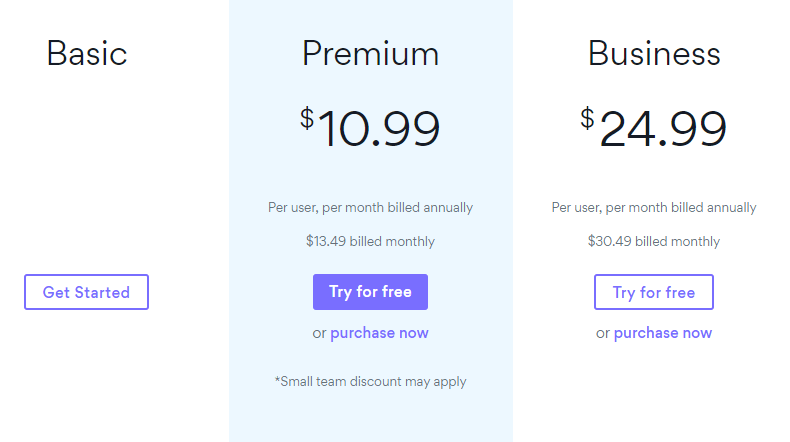
Task: Click the filled Try for free button under Premium
Action: pos(370,292)
